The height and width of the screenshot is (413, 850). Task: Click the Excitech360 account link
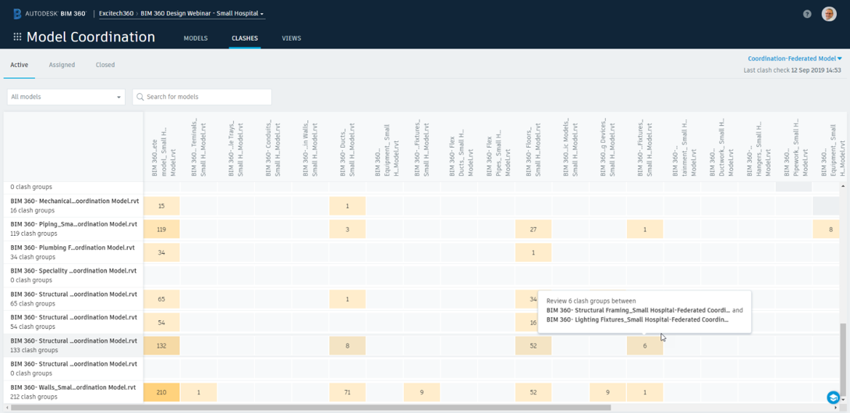pyautogui.click(x=117, y=14)
